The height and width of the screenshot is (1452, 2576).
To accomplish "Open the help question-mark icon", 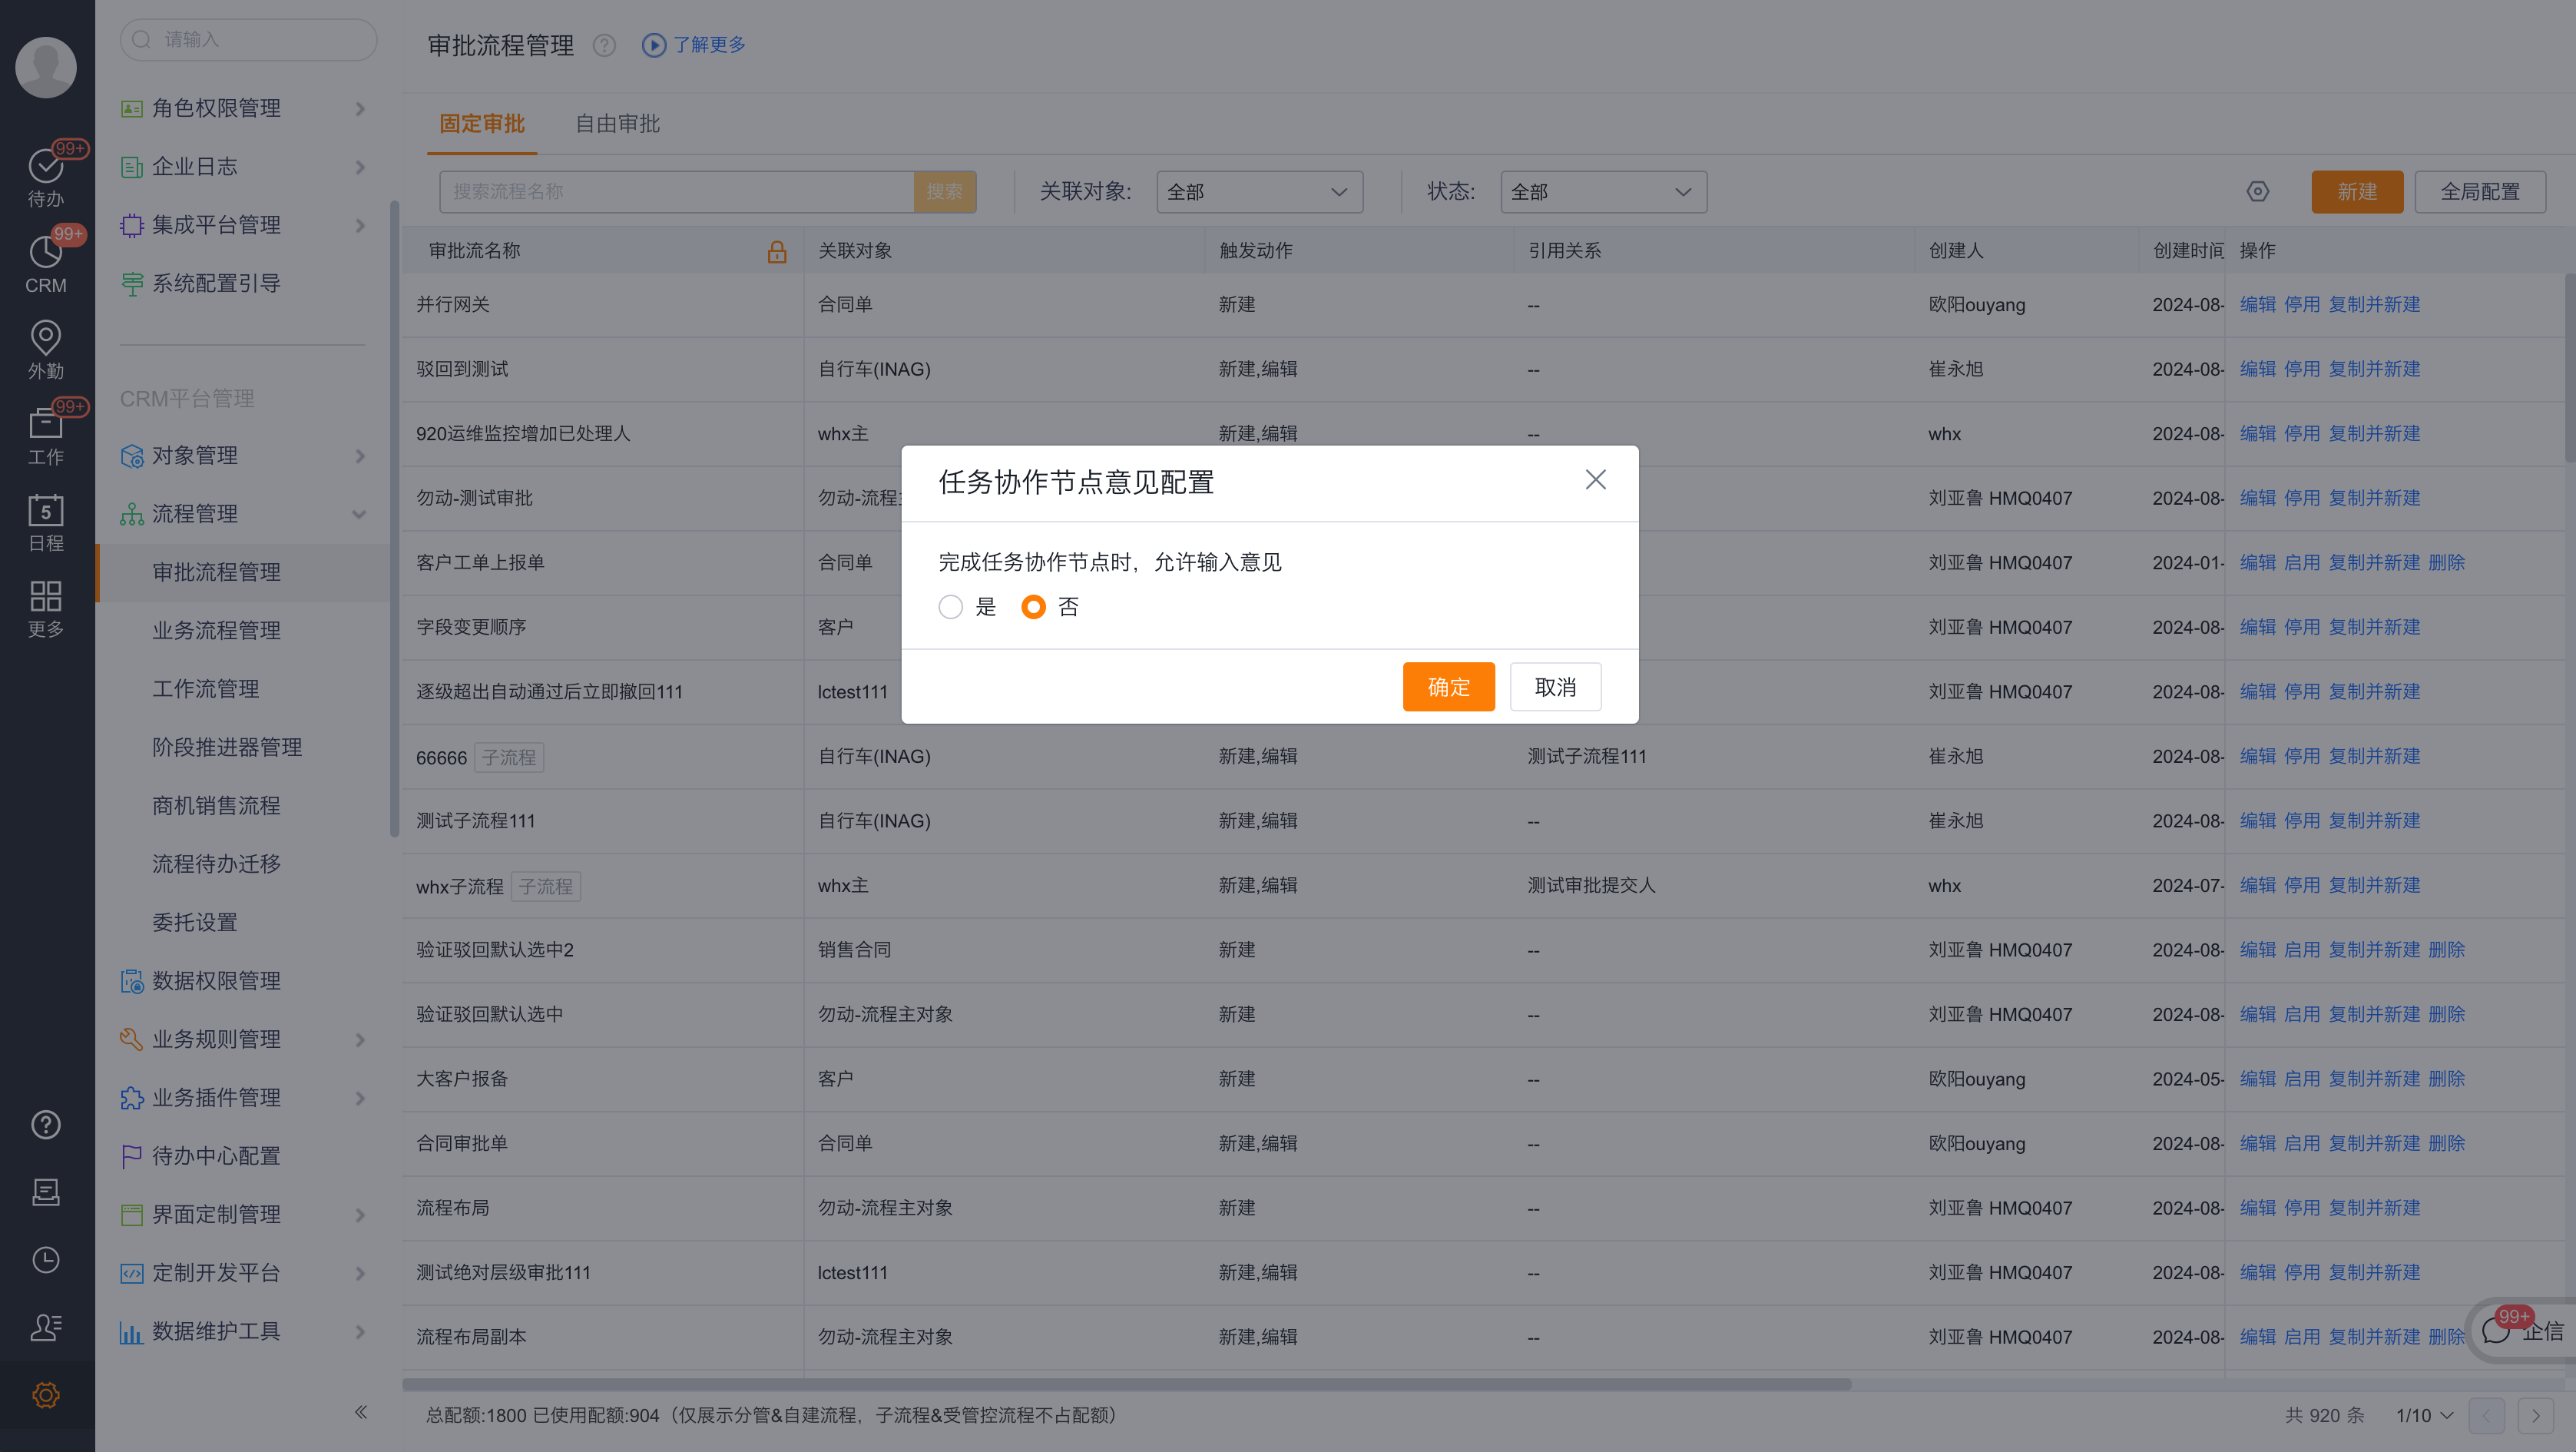I will point(45,1124).
